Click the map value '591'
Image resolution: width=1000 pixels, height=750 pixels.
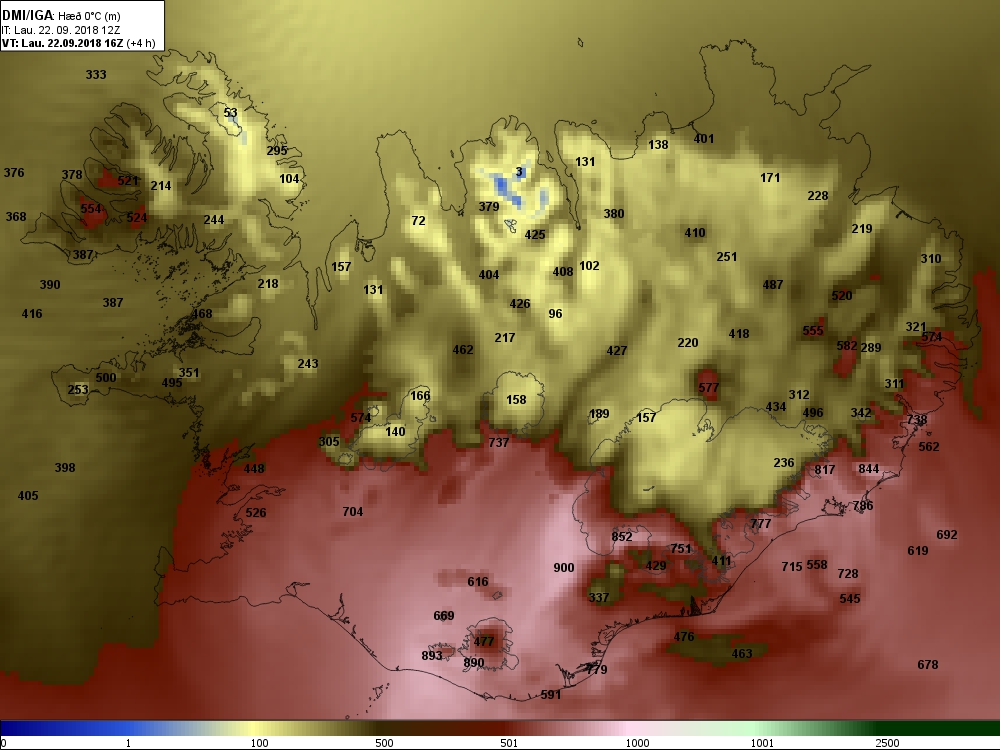click(x=550, y=695)
